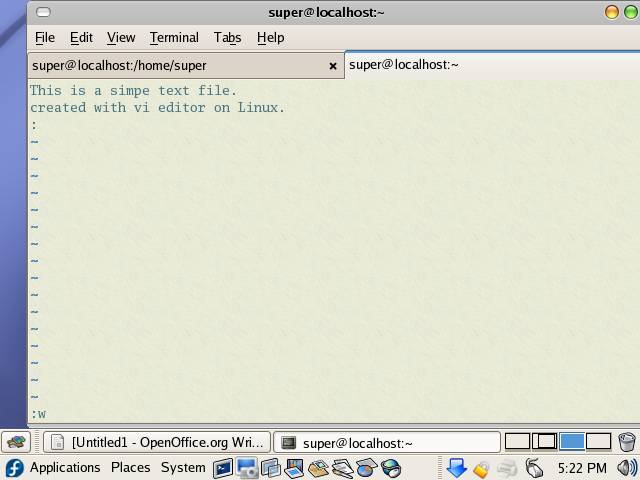Click the show desktop icon

coord(16,442)
